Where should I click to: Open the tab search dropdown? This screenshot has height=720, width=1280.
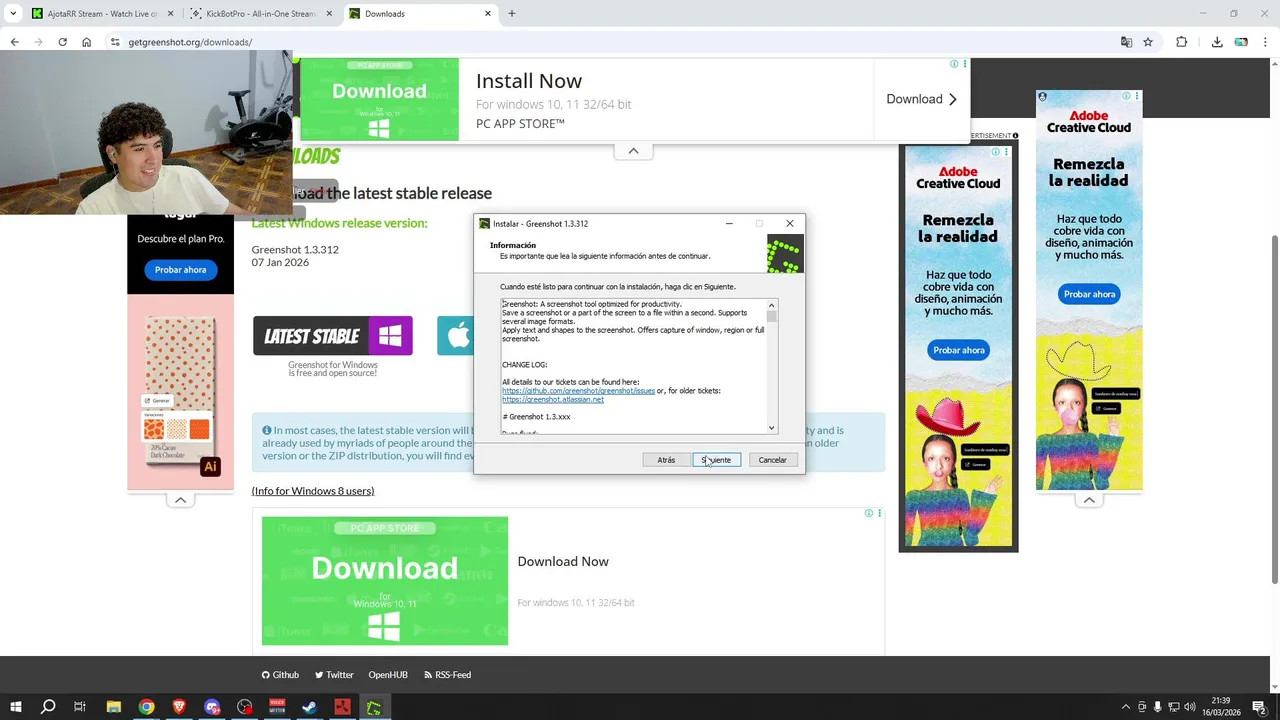pyautogui.click(x=13, y=14)
